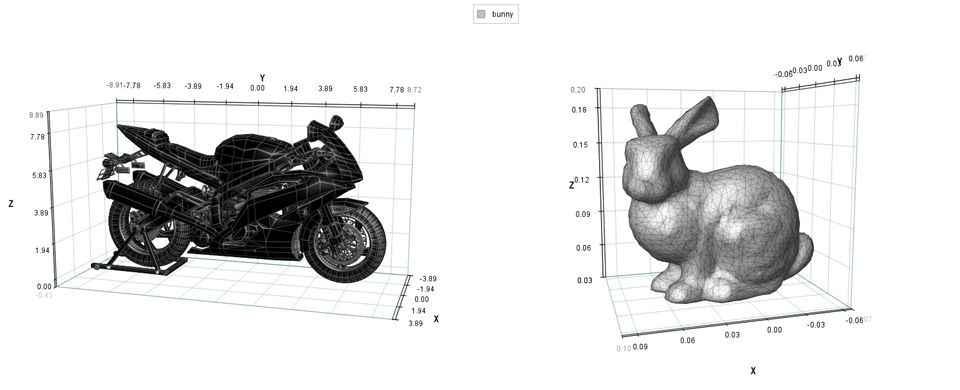Click the Z axis title left of the motorcycle plot

pos(11,204)
